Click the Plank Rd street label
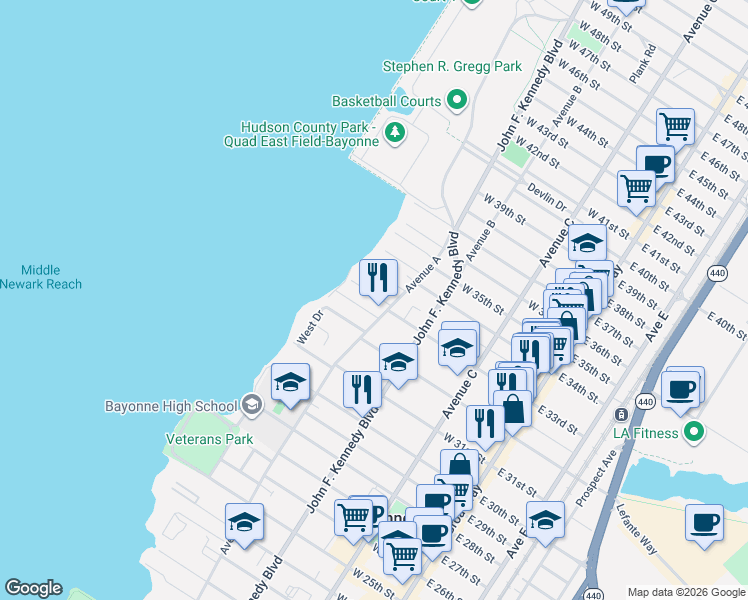 643,64
